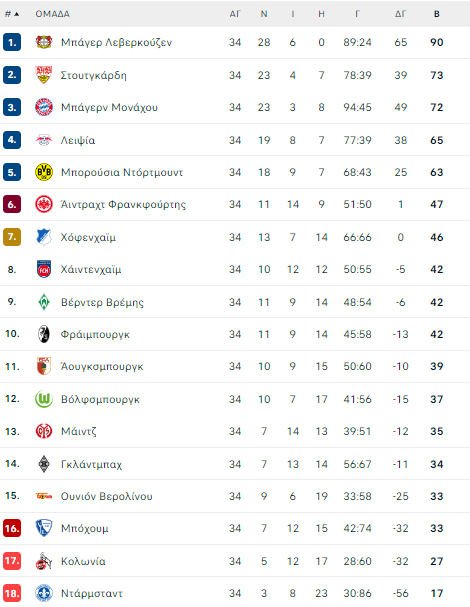Click the Köln goat crest
Screen dimensions: 470x607
coord(44,561)
